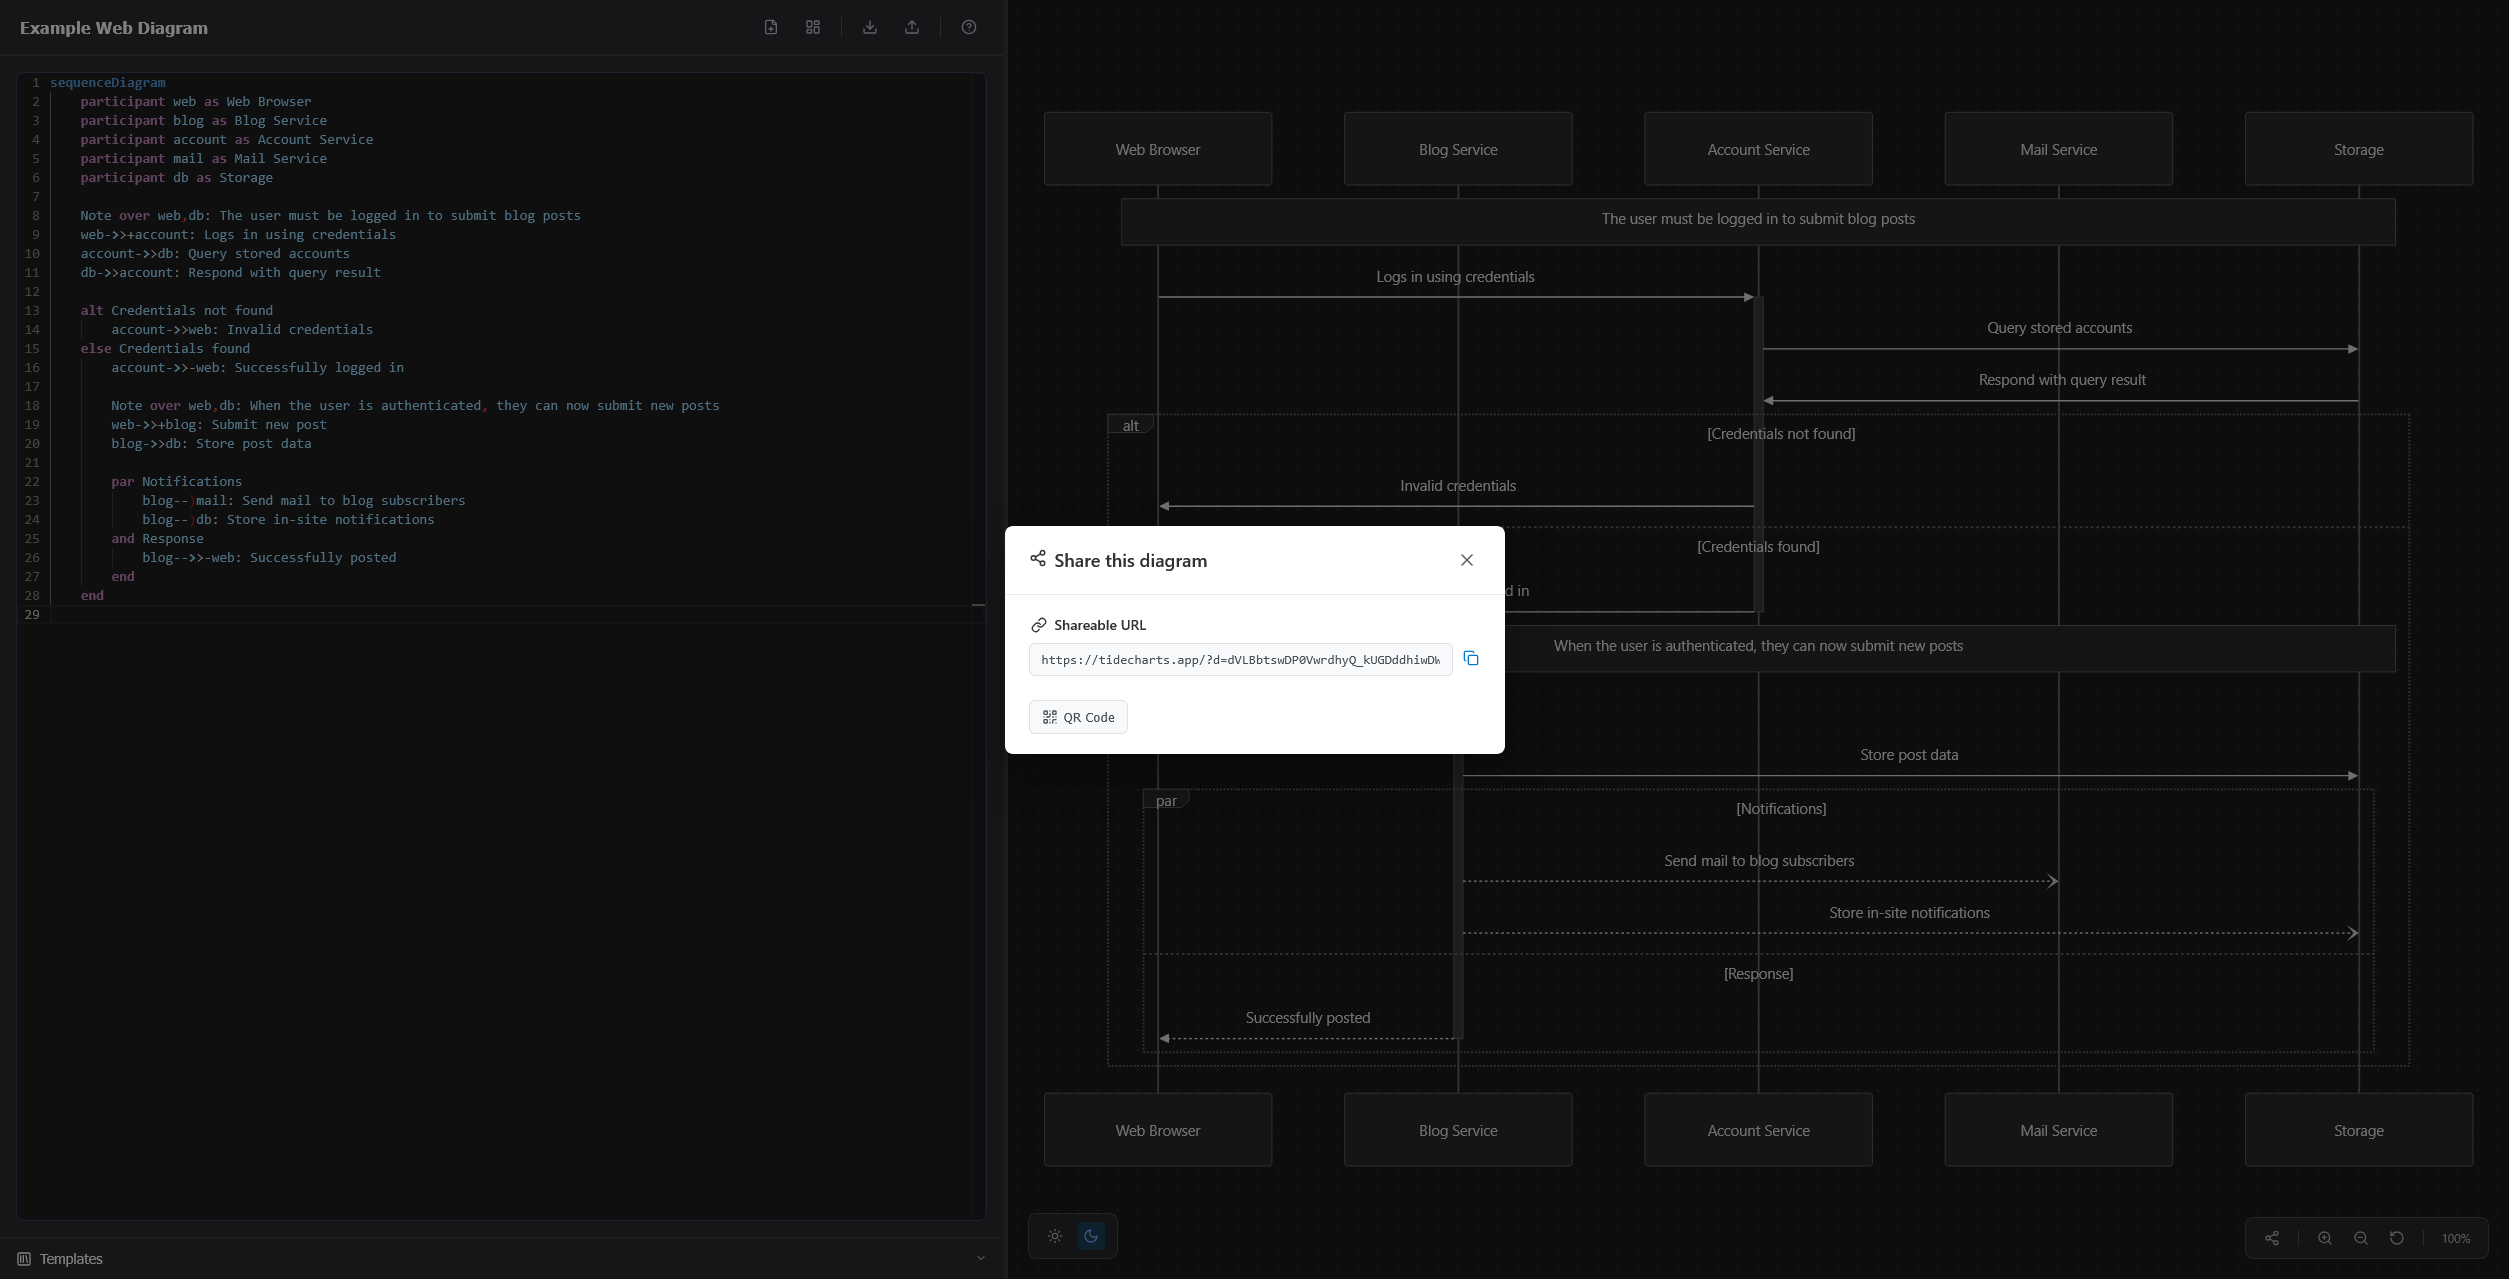This screenshot has height=1279, width=2509.
Task: Click the Templates label at bottom
Action: click(x=71, y=1259)
